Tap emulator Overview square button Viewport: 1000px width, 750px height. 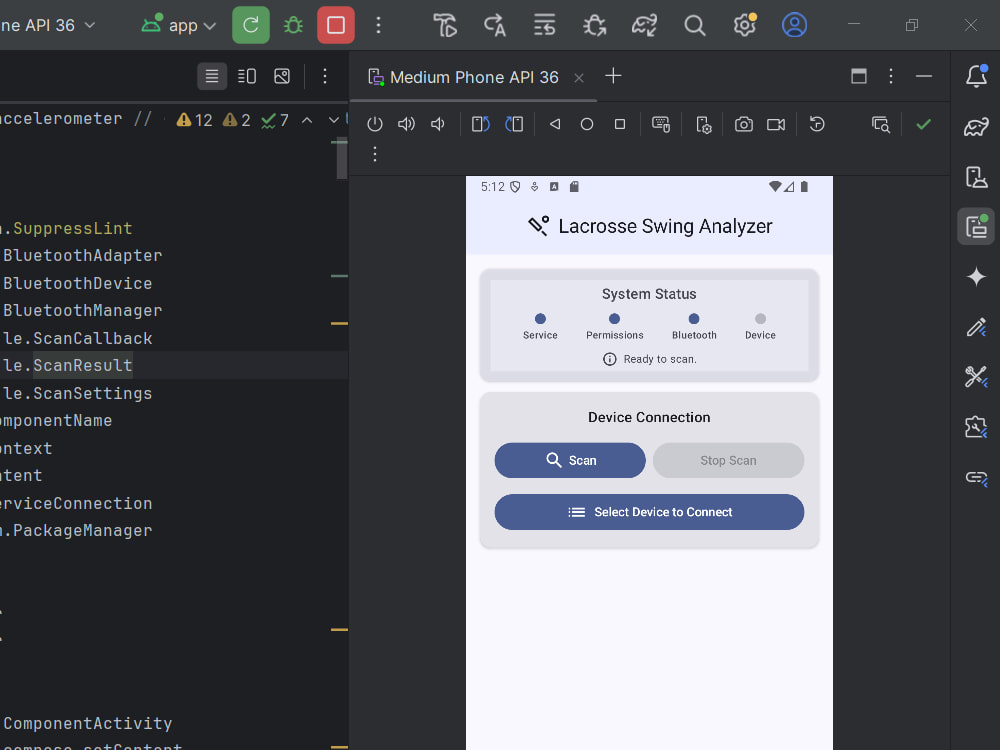tap(619, 124)
